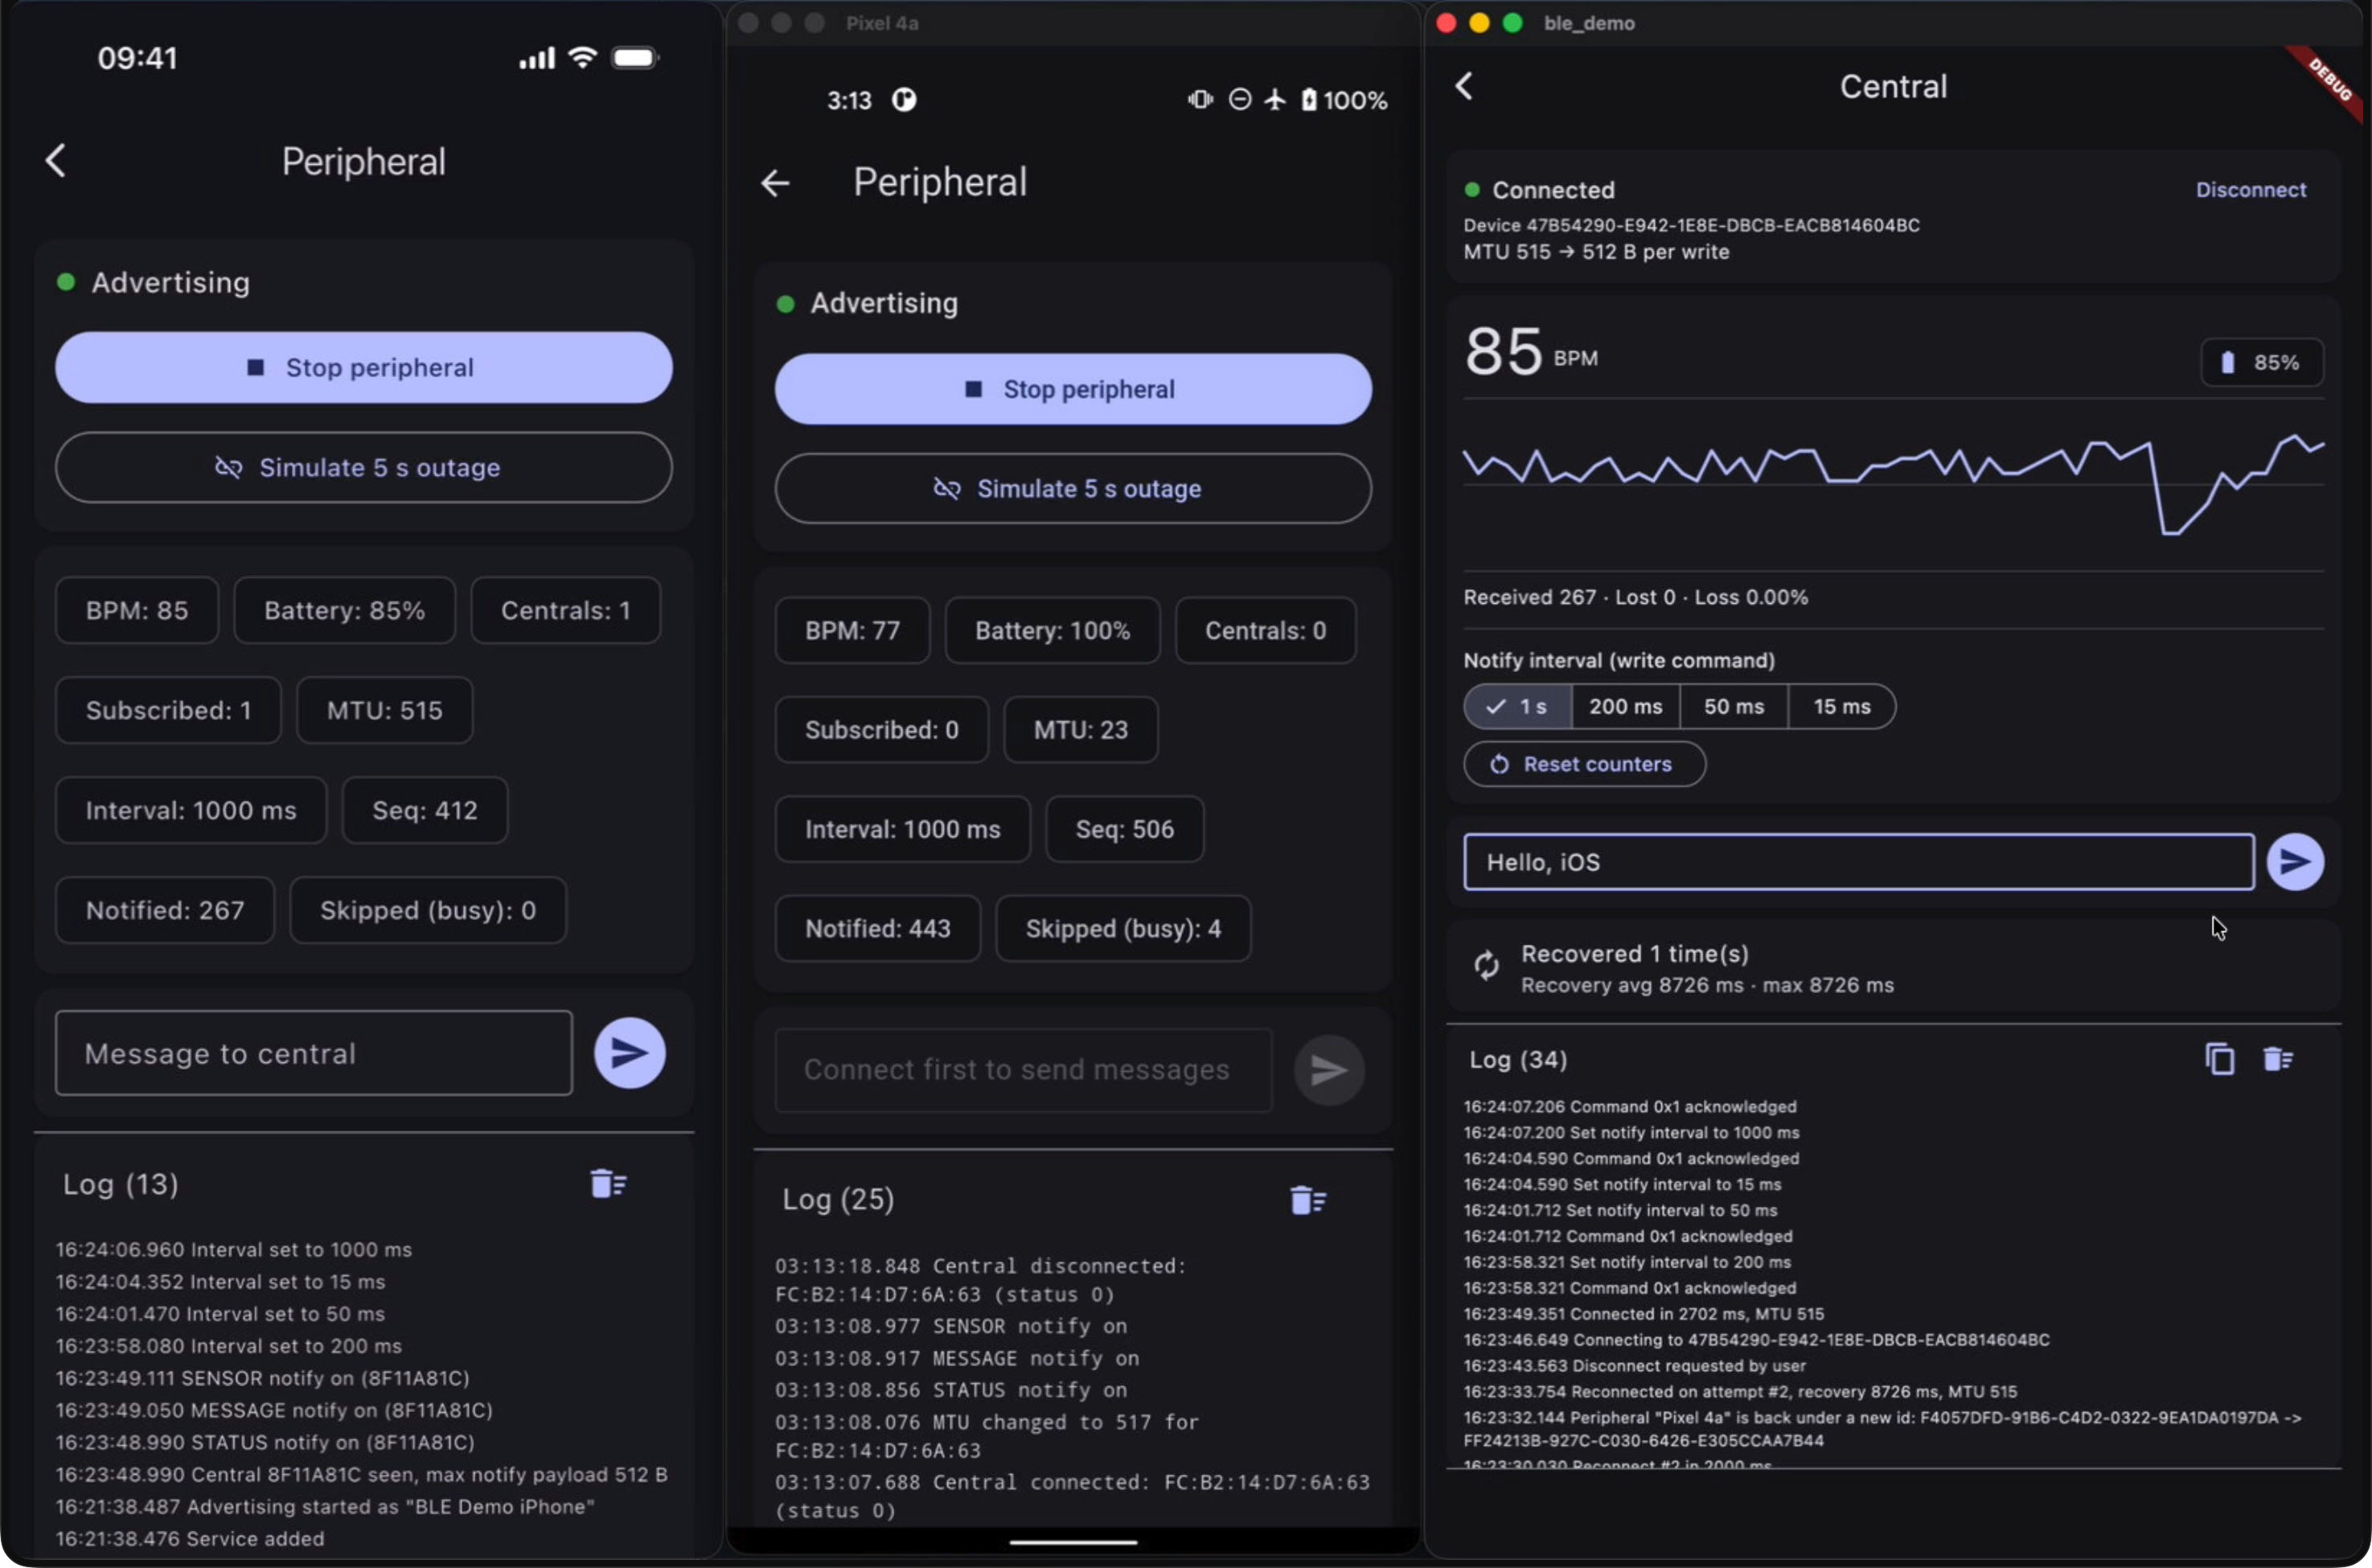Focus the 'Message to central' field on iPhone
This screenshot has width=2372, height=1568.
[x=314, y=1053]
